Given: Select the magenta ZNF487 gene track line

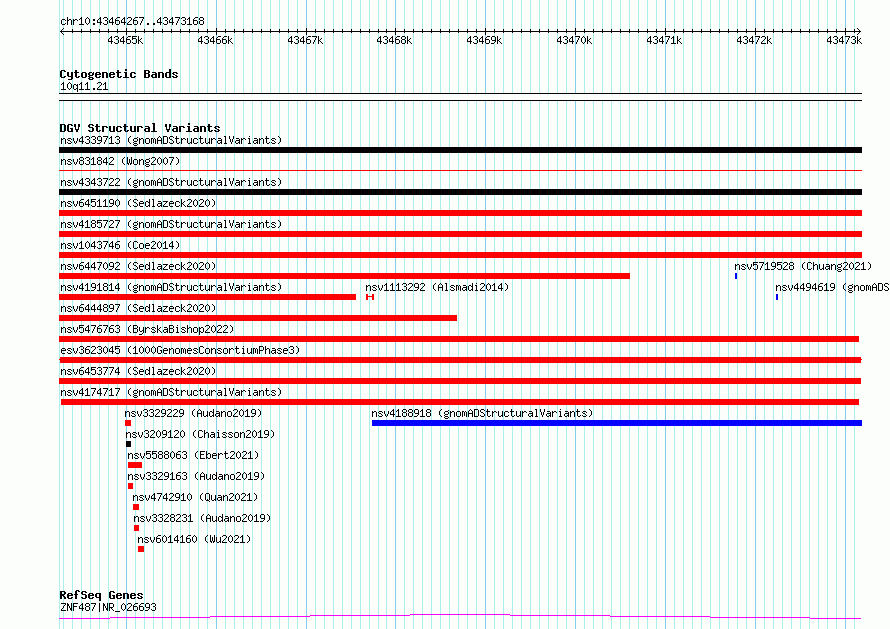Looking at the screenshot, I should 460,617.
